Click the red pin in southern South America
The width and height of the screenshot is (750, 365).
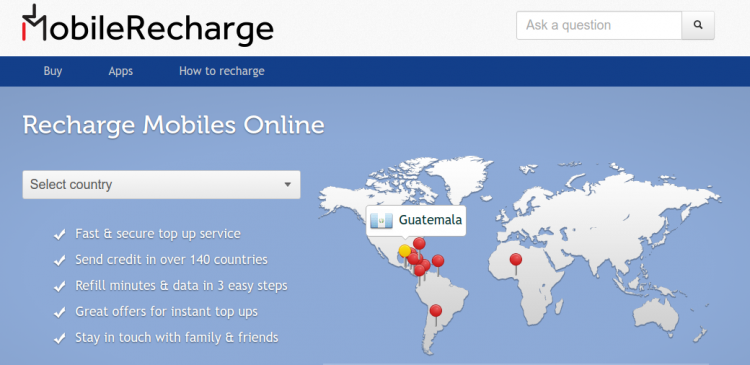pos(435,310)
